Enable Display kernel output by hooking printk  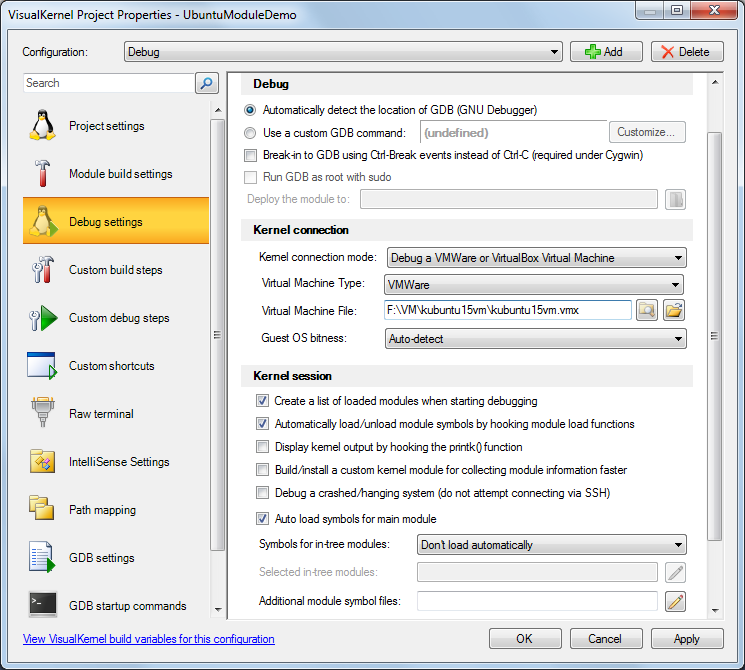[x=262, y=447]
